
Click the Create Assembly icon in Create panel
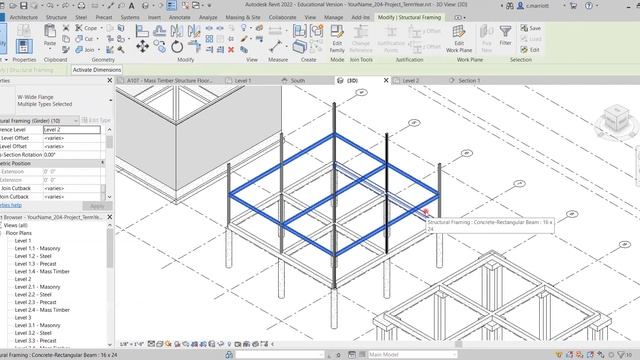tap(300, 31)
